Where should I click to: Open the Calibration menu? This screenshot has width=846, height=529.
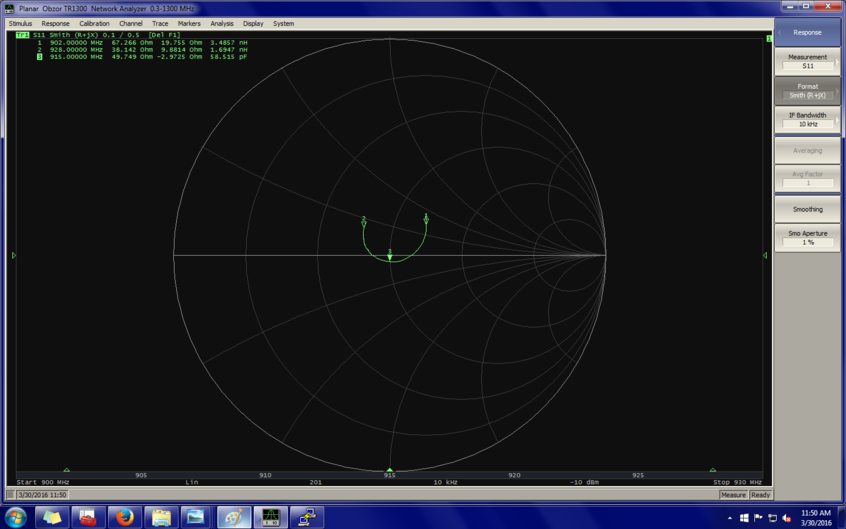click(94, 23)
